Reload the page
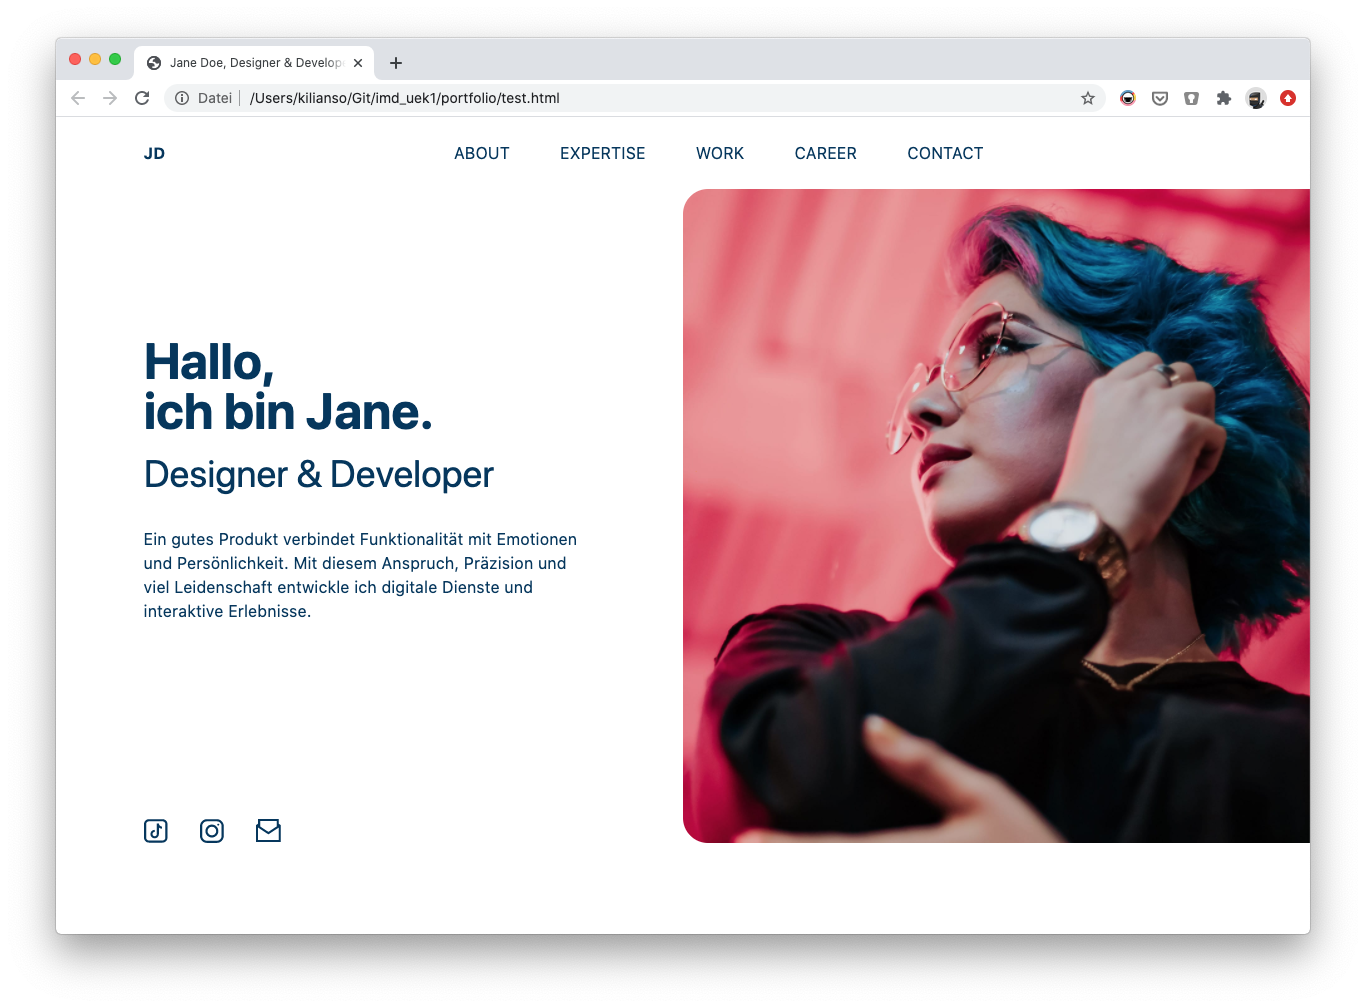This screenshot has height=1008, width=1366. coord(142,98)
